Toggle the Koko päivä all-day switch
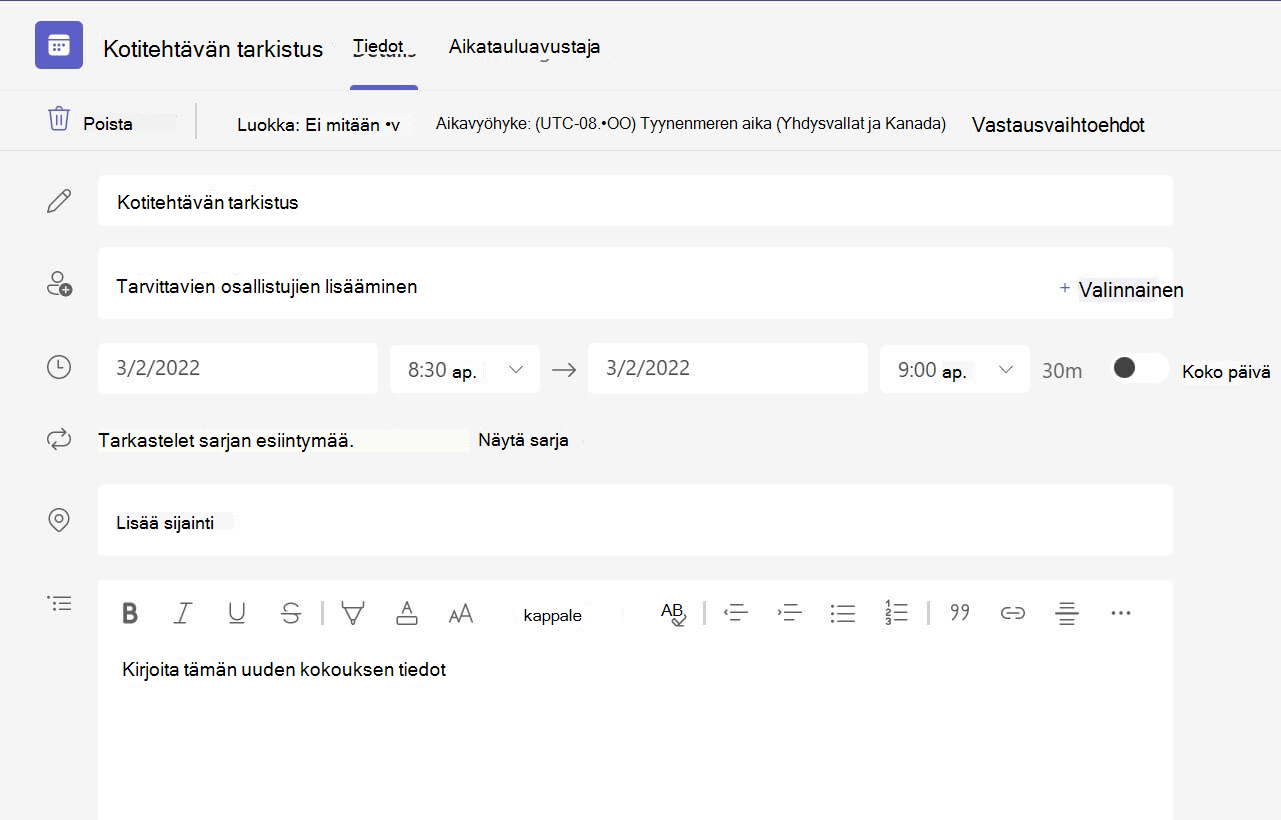 click(x=1140, y=368)
